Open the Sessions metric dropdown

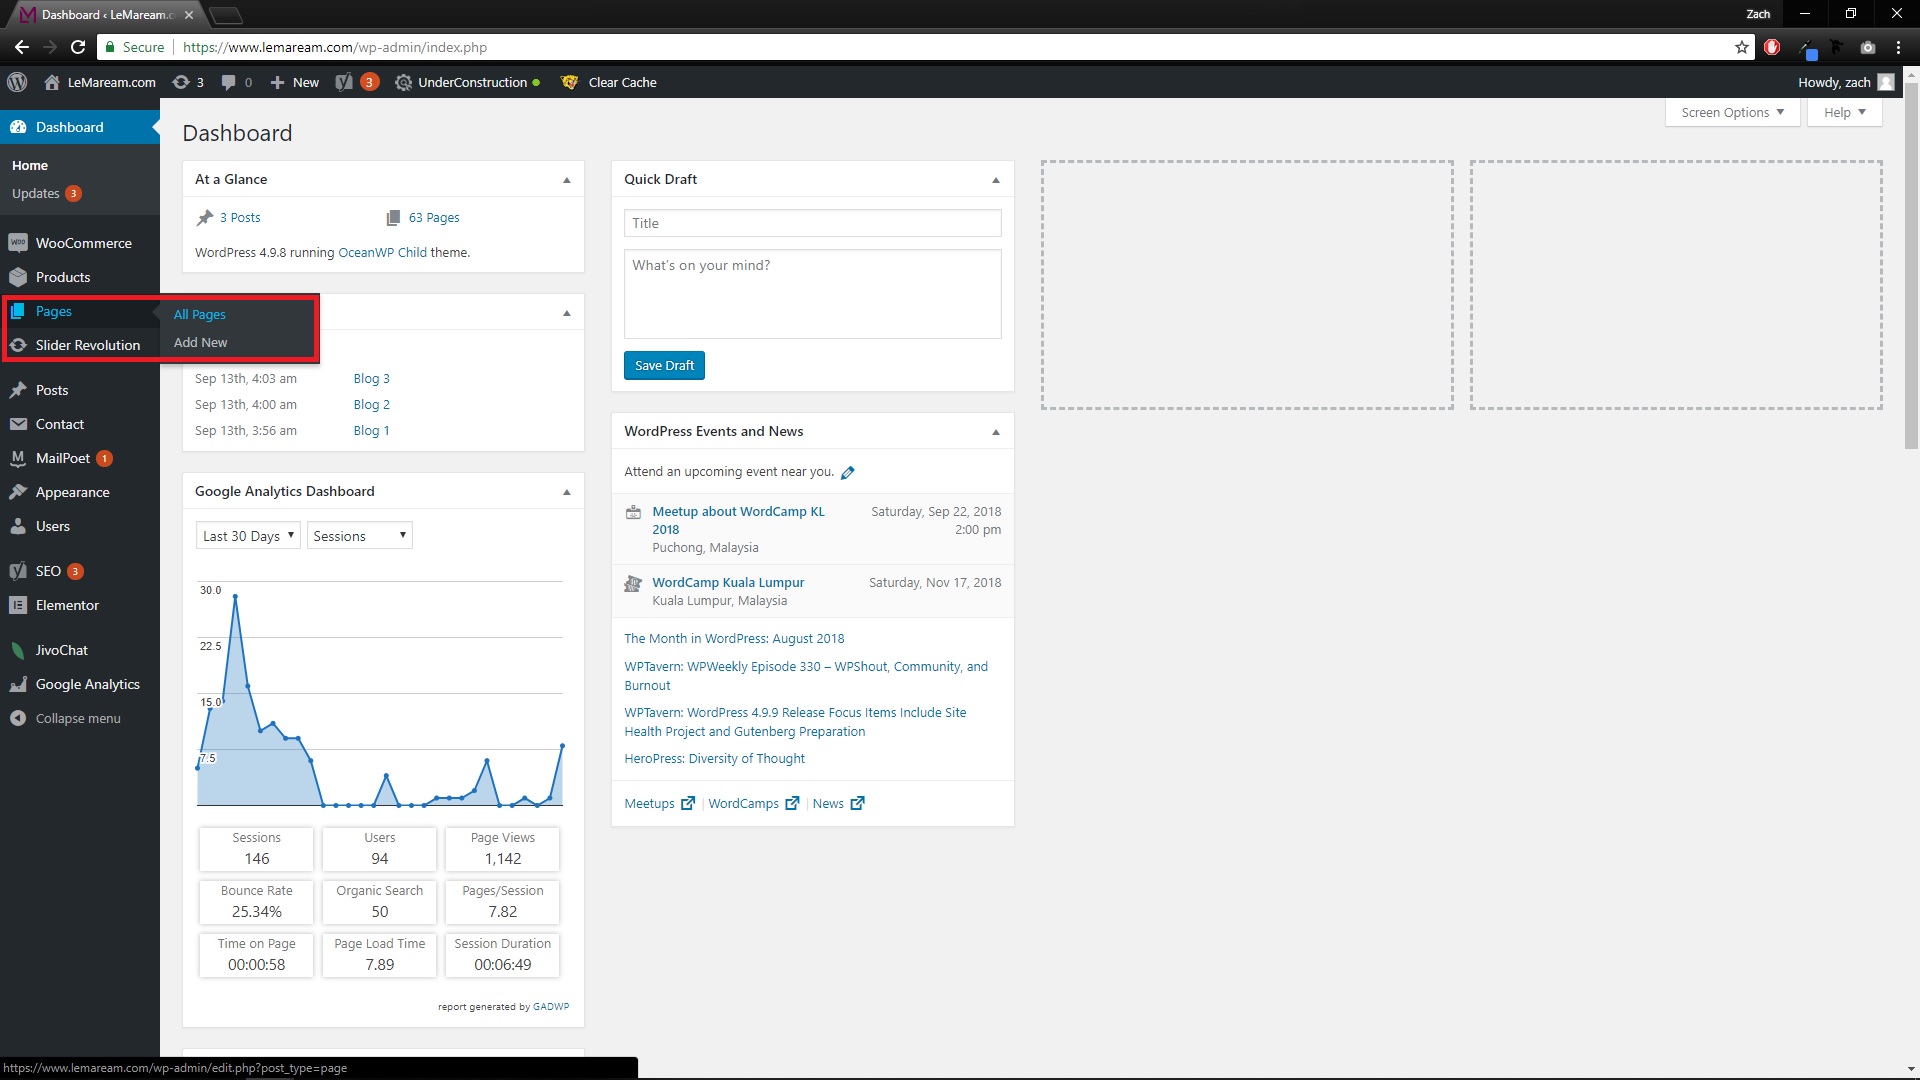click(360, 536)
